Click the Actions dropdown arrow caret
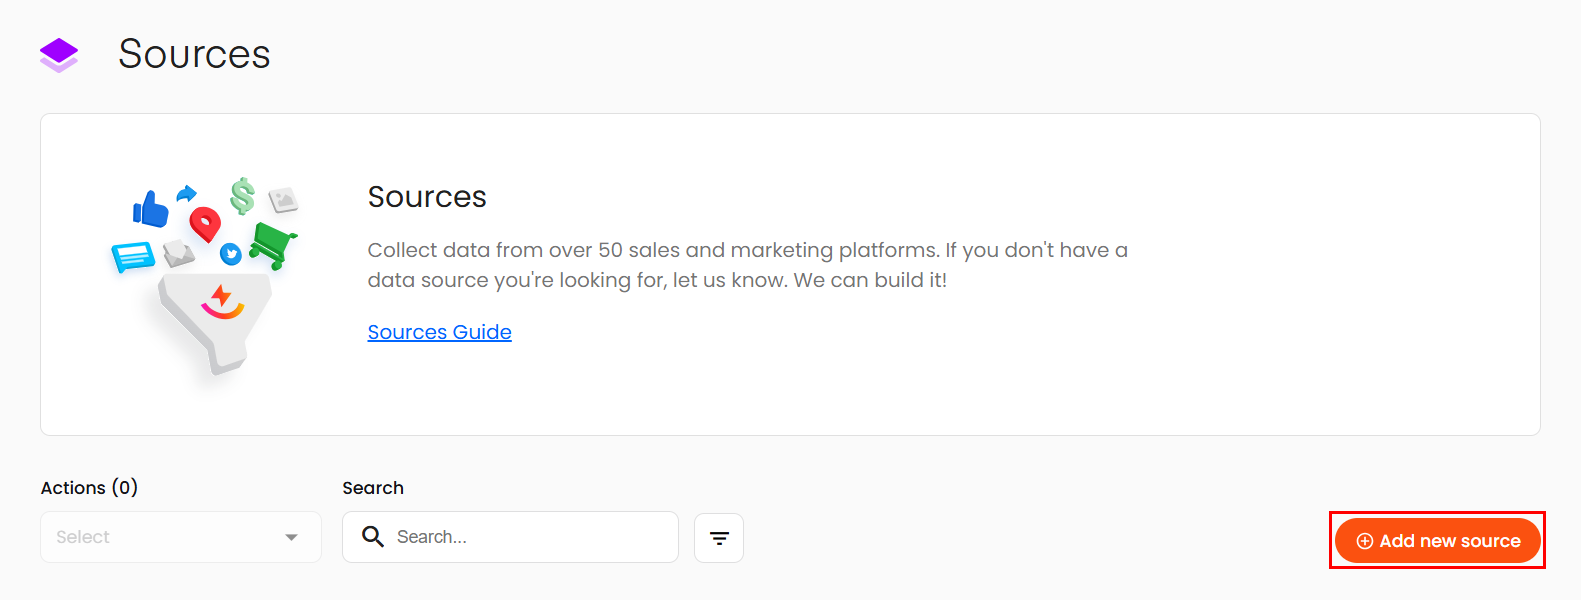This screenshot has width=1581, height=600. point(291,537)
